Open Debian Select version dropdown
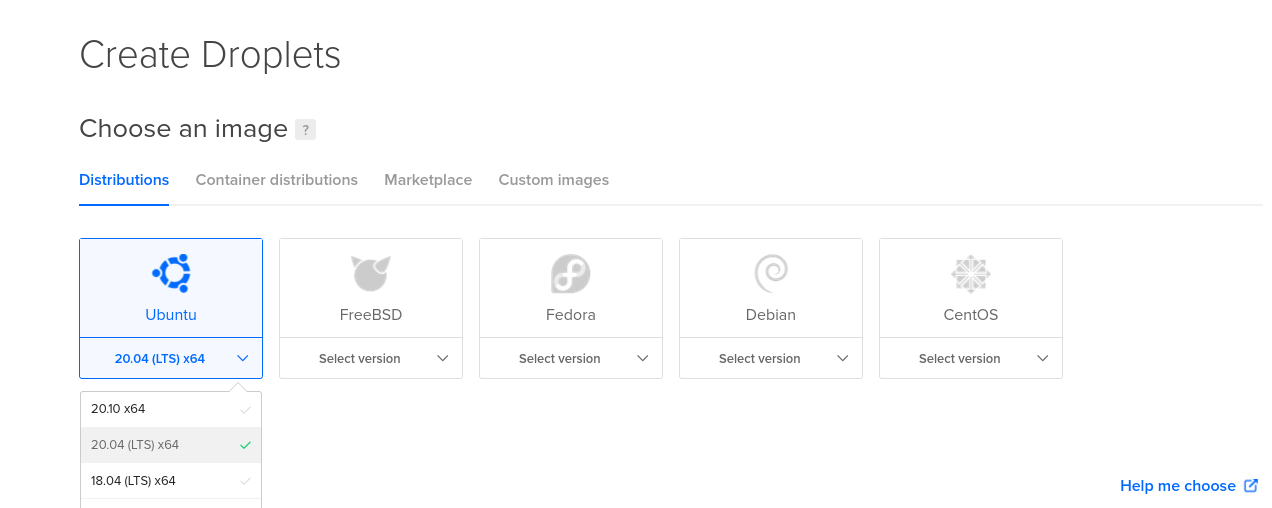Viewport: 1272px width, 508px height. pos(771,358)
